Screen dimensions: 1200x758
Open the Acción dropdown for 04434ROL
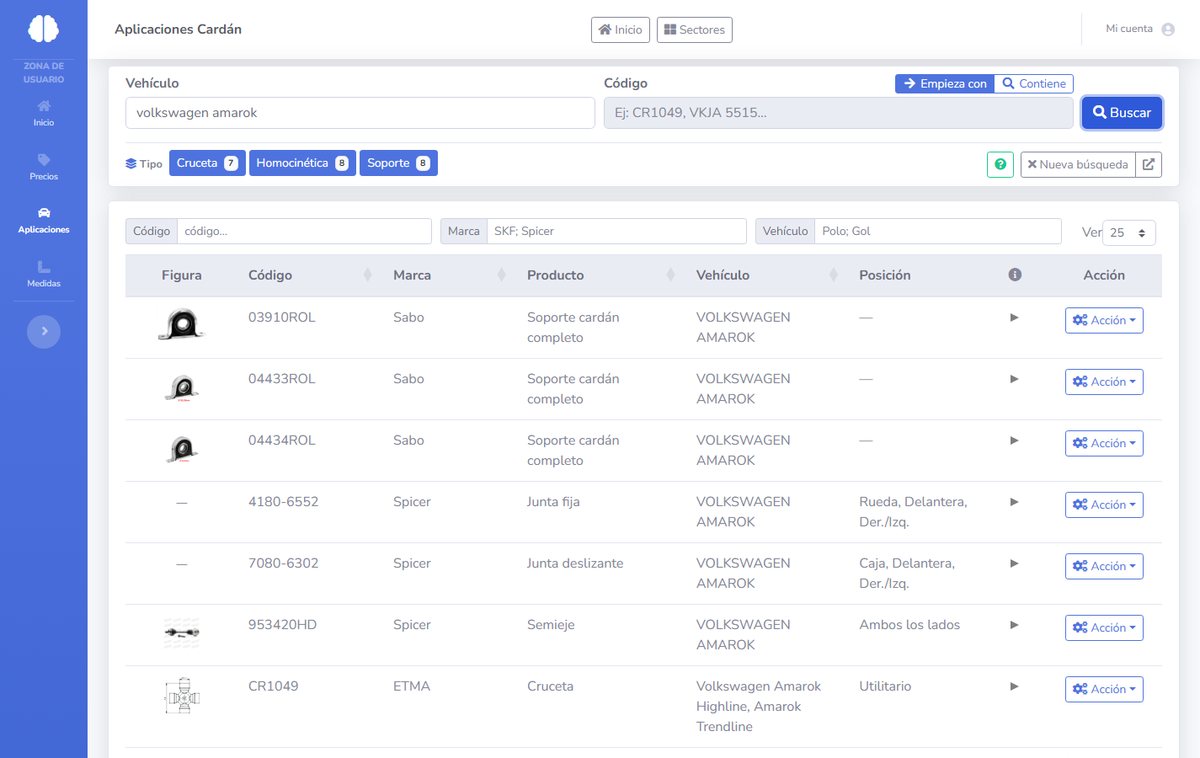coord(1104,443)
